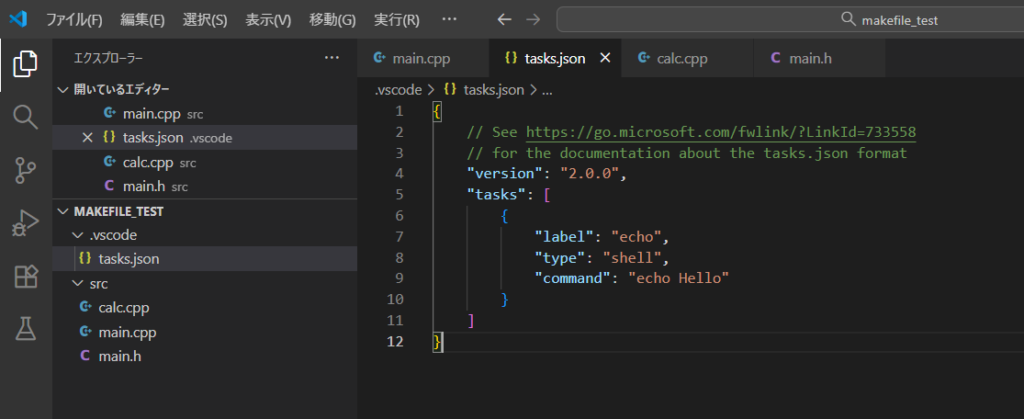Switch to the calc.cpp tab

682,58
